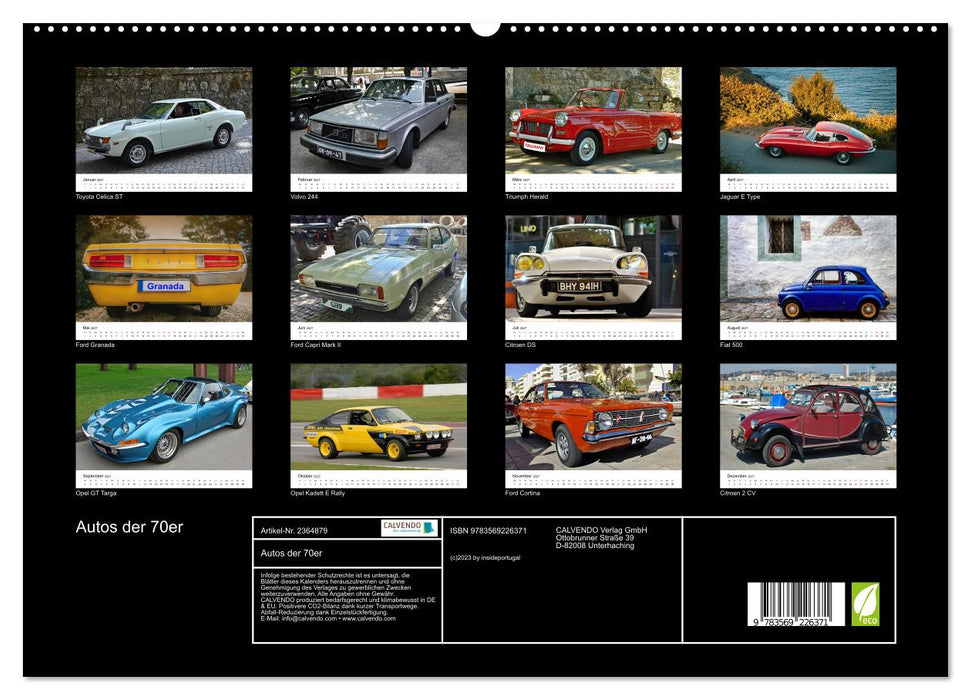Click the Opel Kadett E Rally photo

(378, 417)
